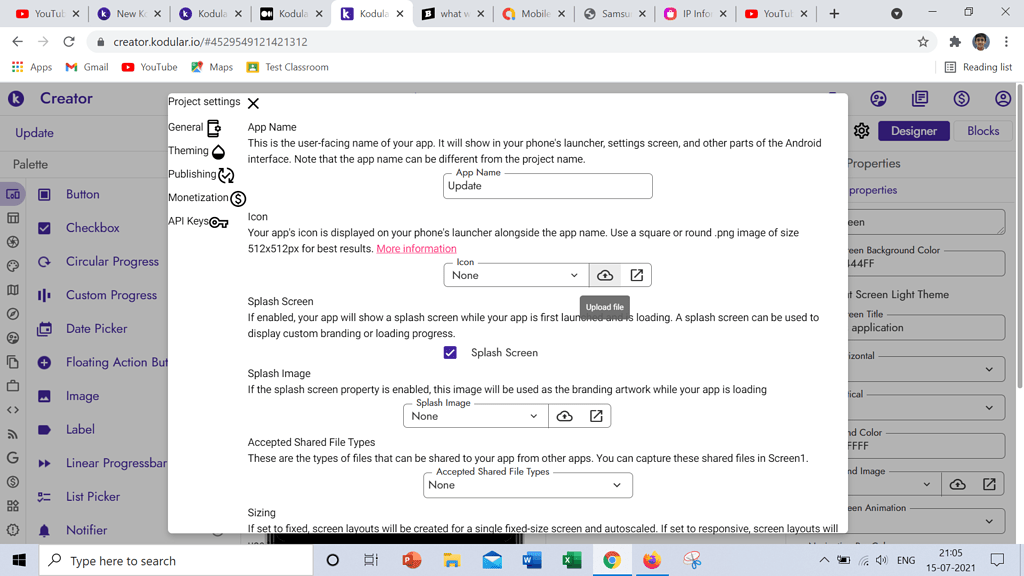The height and width of the screenshot is (576, 1024).
Task: Open the Monetization settings section
Action: pyautogui.click(x=207, y=198)
